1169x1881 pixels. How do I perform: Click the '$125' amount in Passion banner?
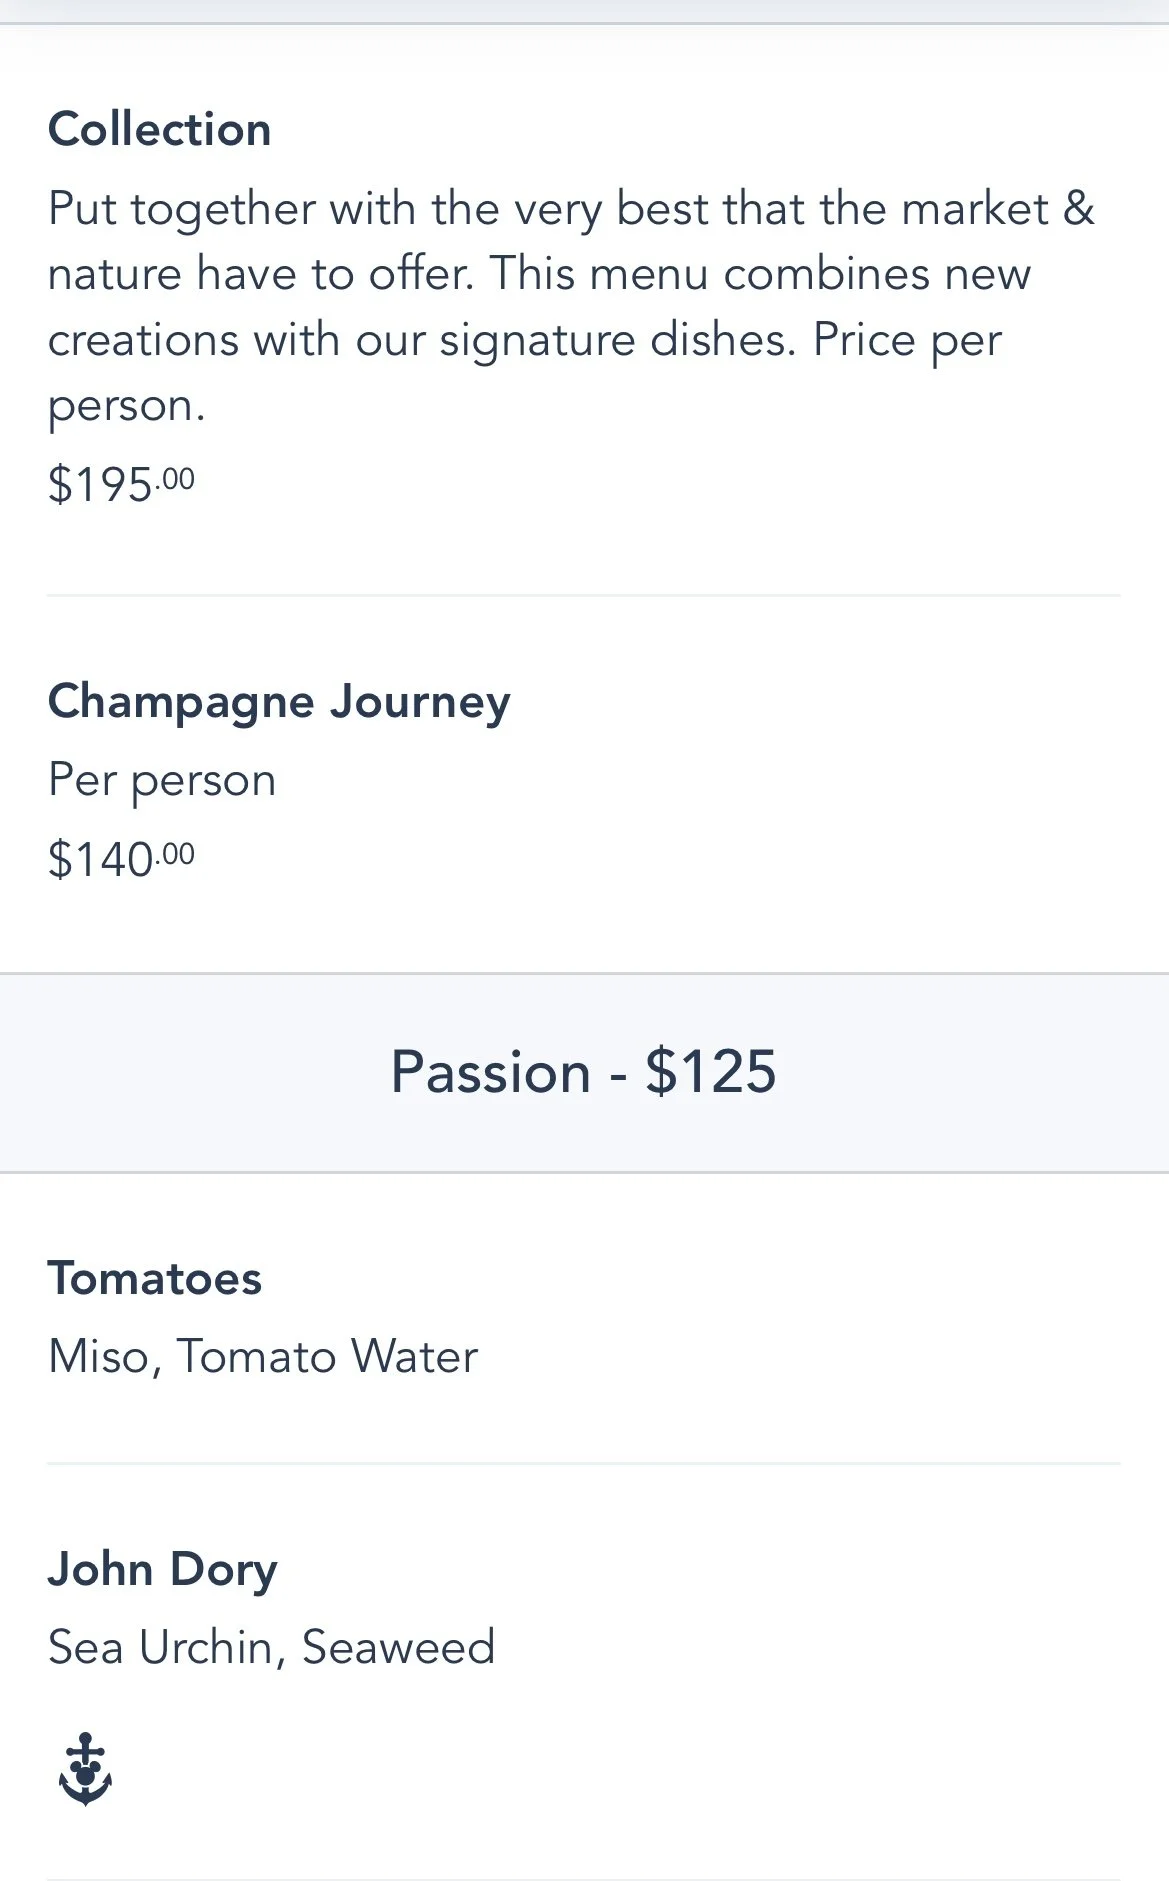click(710, 1072)
